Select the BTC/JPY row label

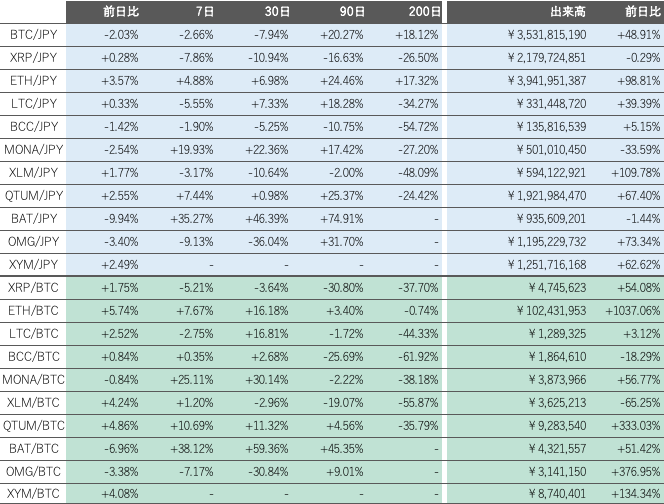click(x=33, y=35)
